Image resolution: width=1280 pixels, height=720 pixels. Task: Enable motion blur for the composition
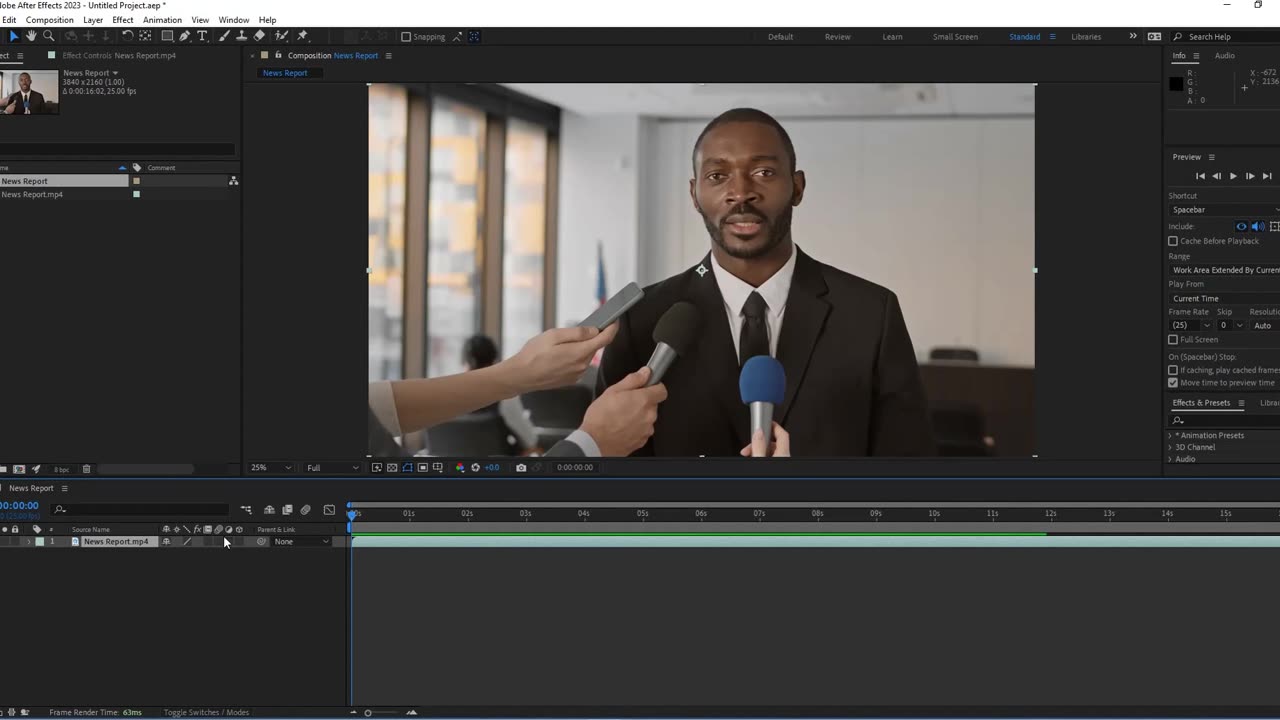click(305, 510)
